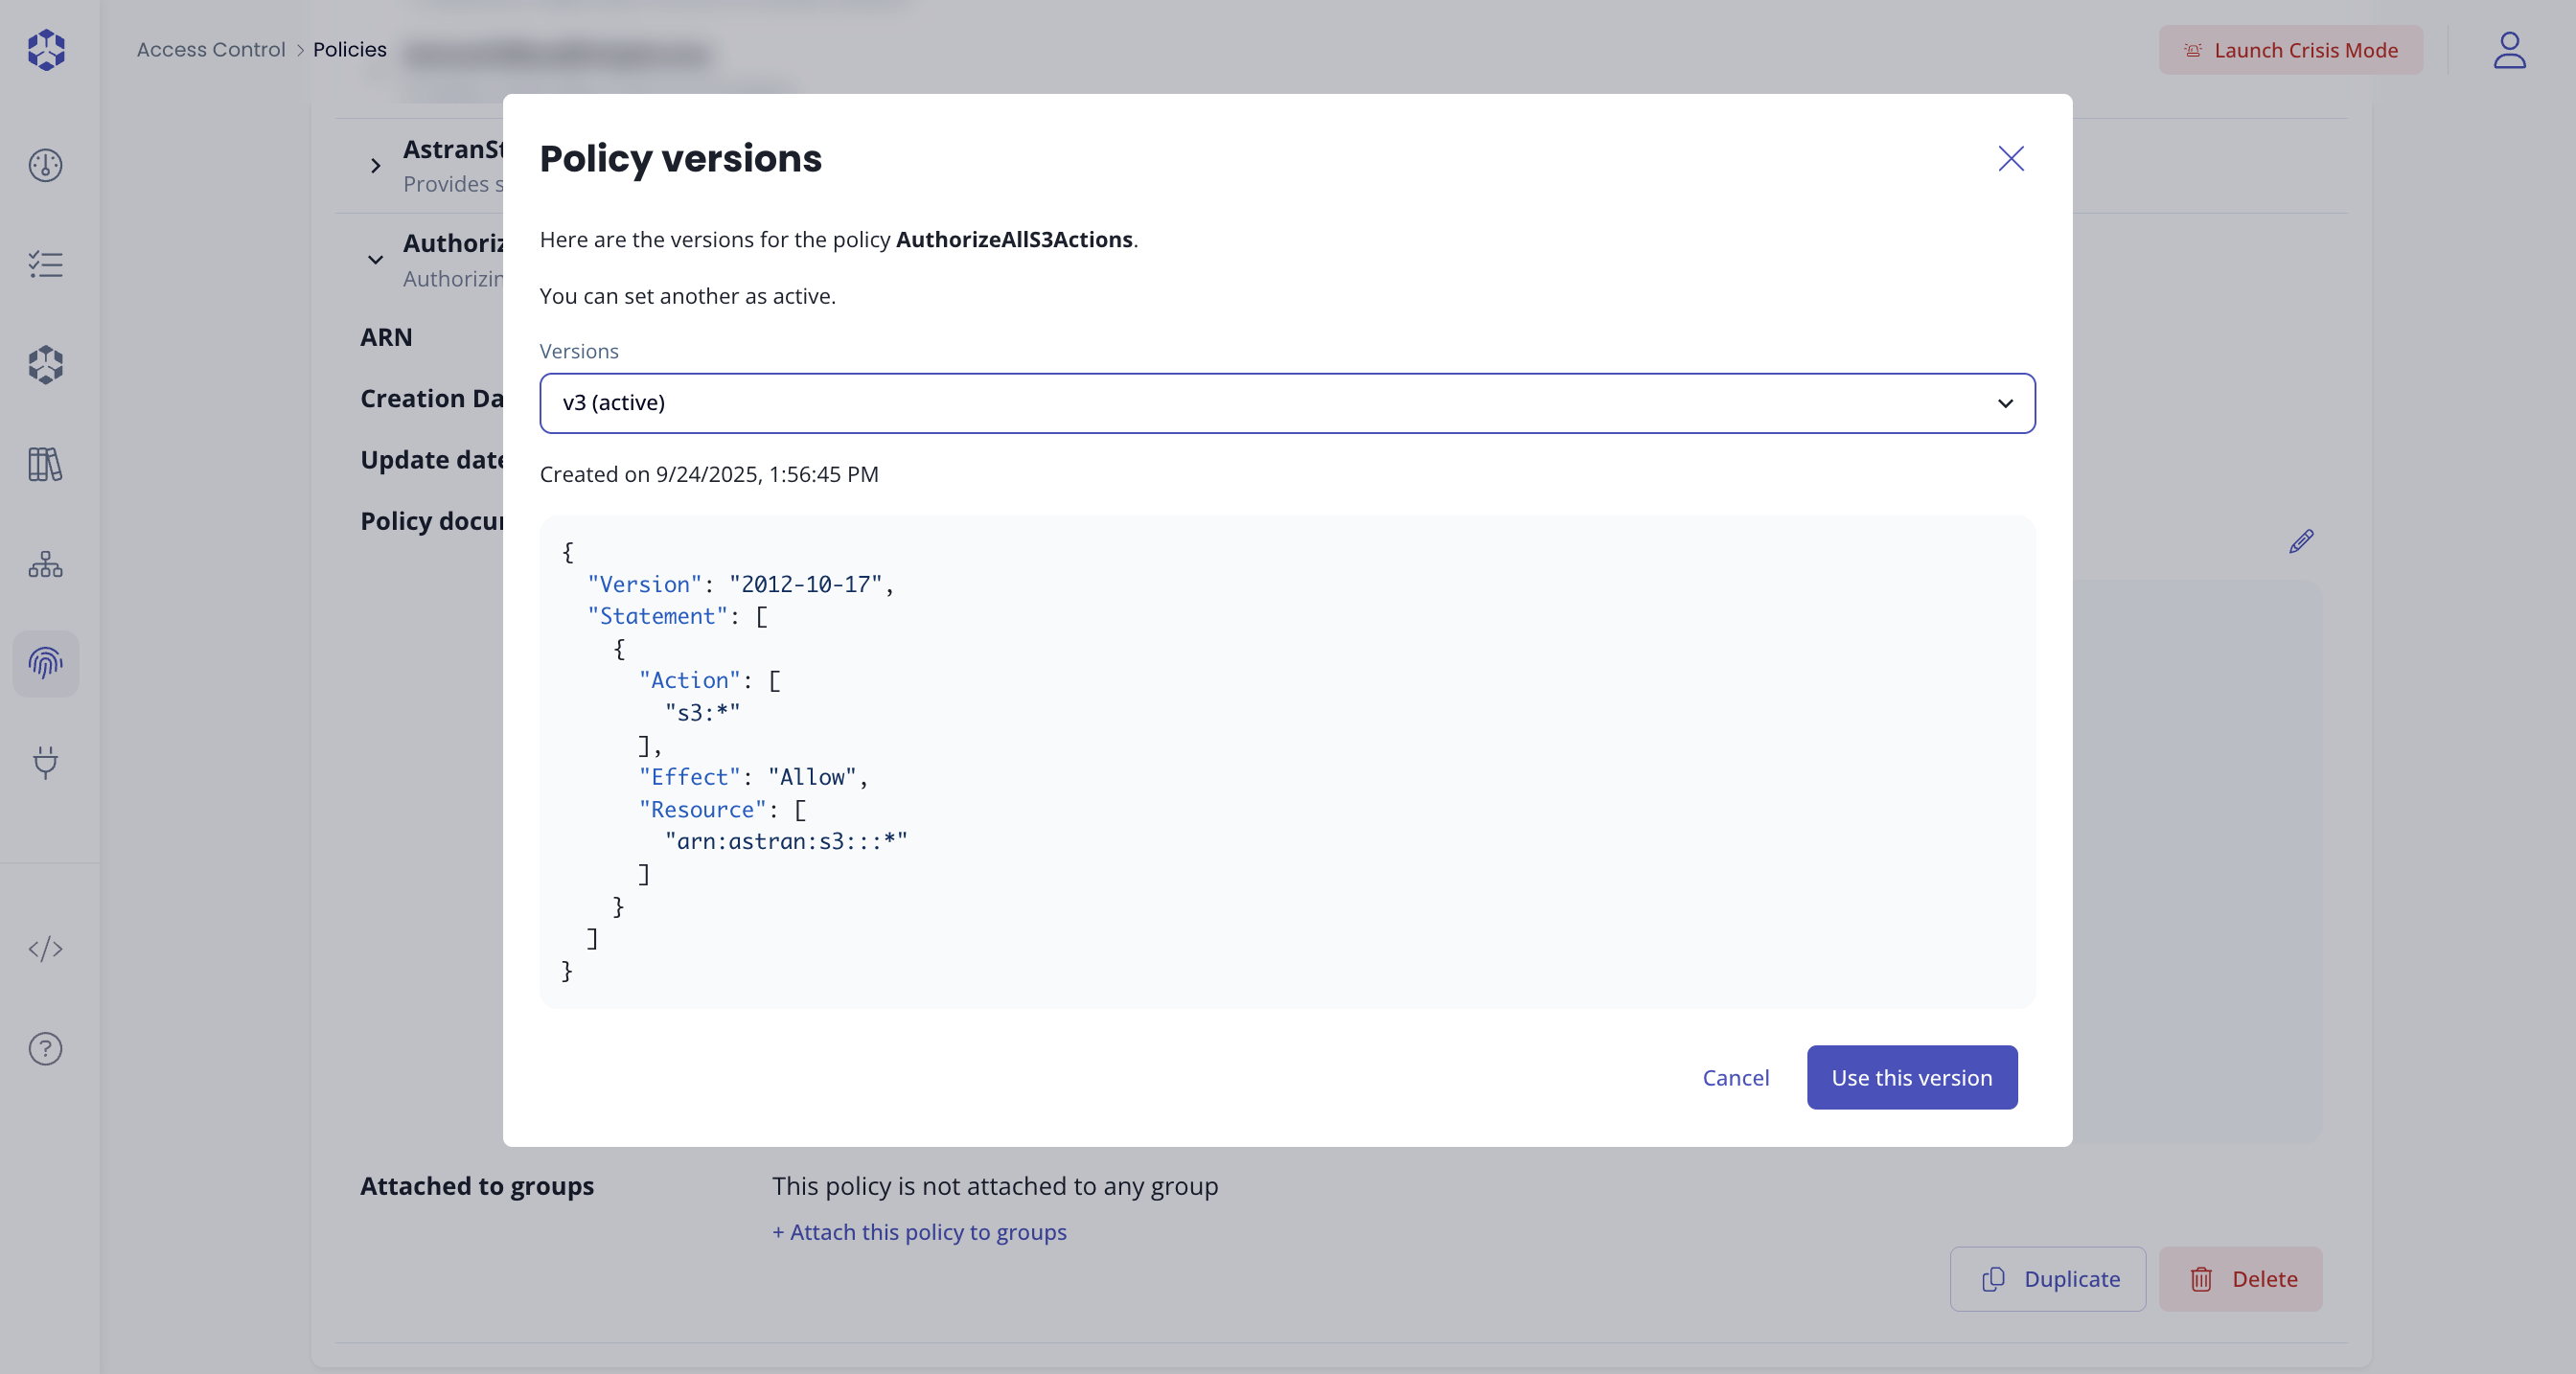Open the help question mark icon

(x=46, y=1048)
